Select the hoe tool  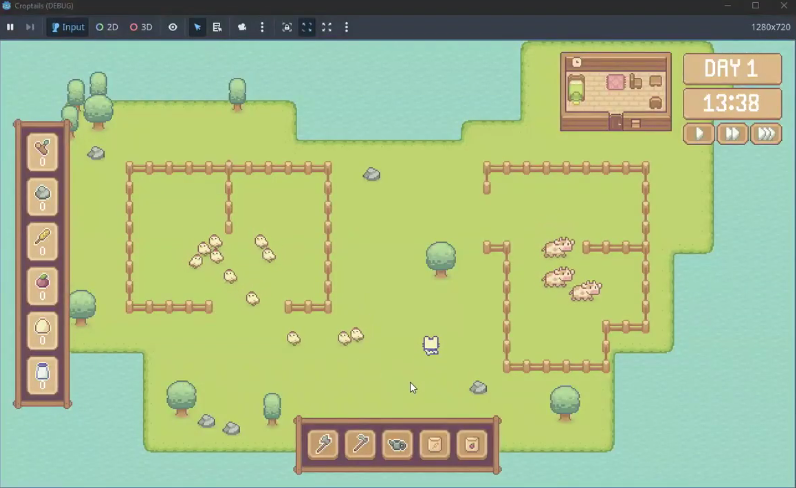pos(360,444)
